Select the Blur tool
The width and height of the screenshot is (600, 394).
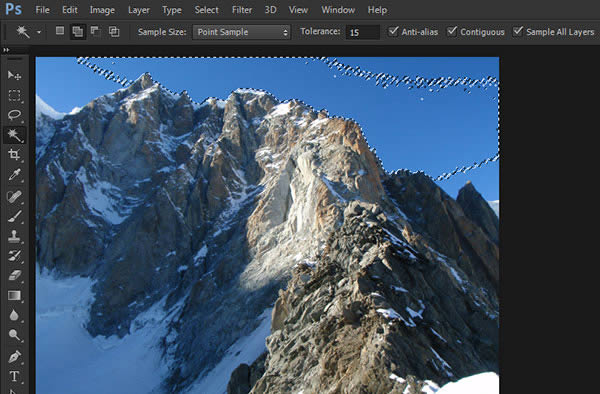(x=14, y=316)
